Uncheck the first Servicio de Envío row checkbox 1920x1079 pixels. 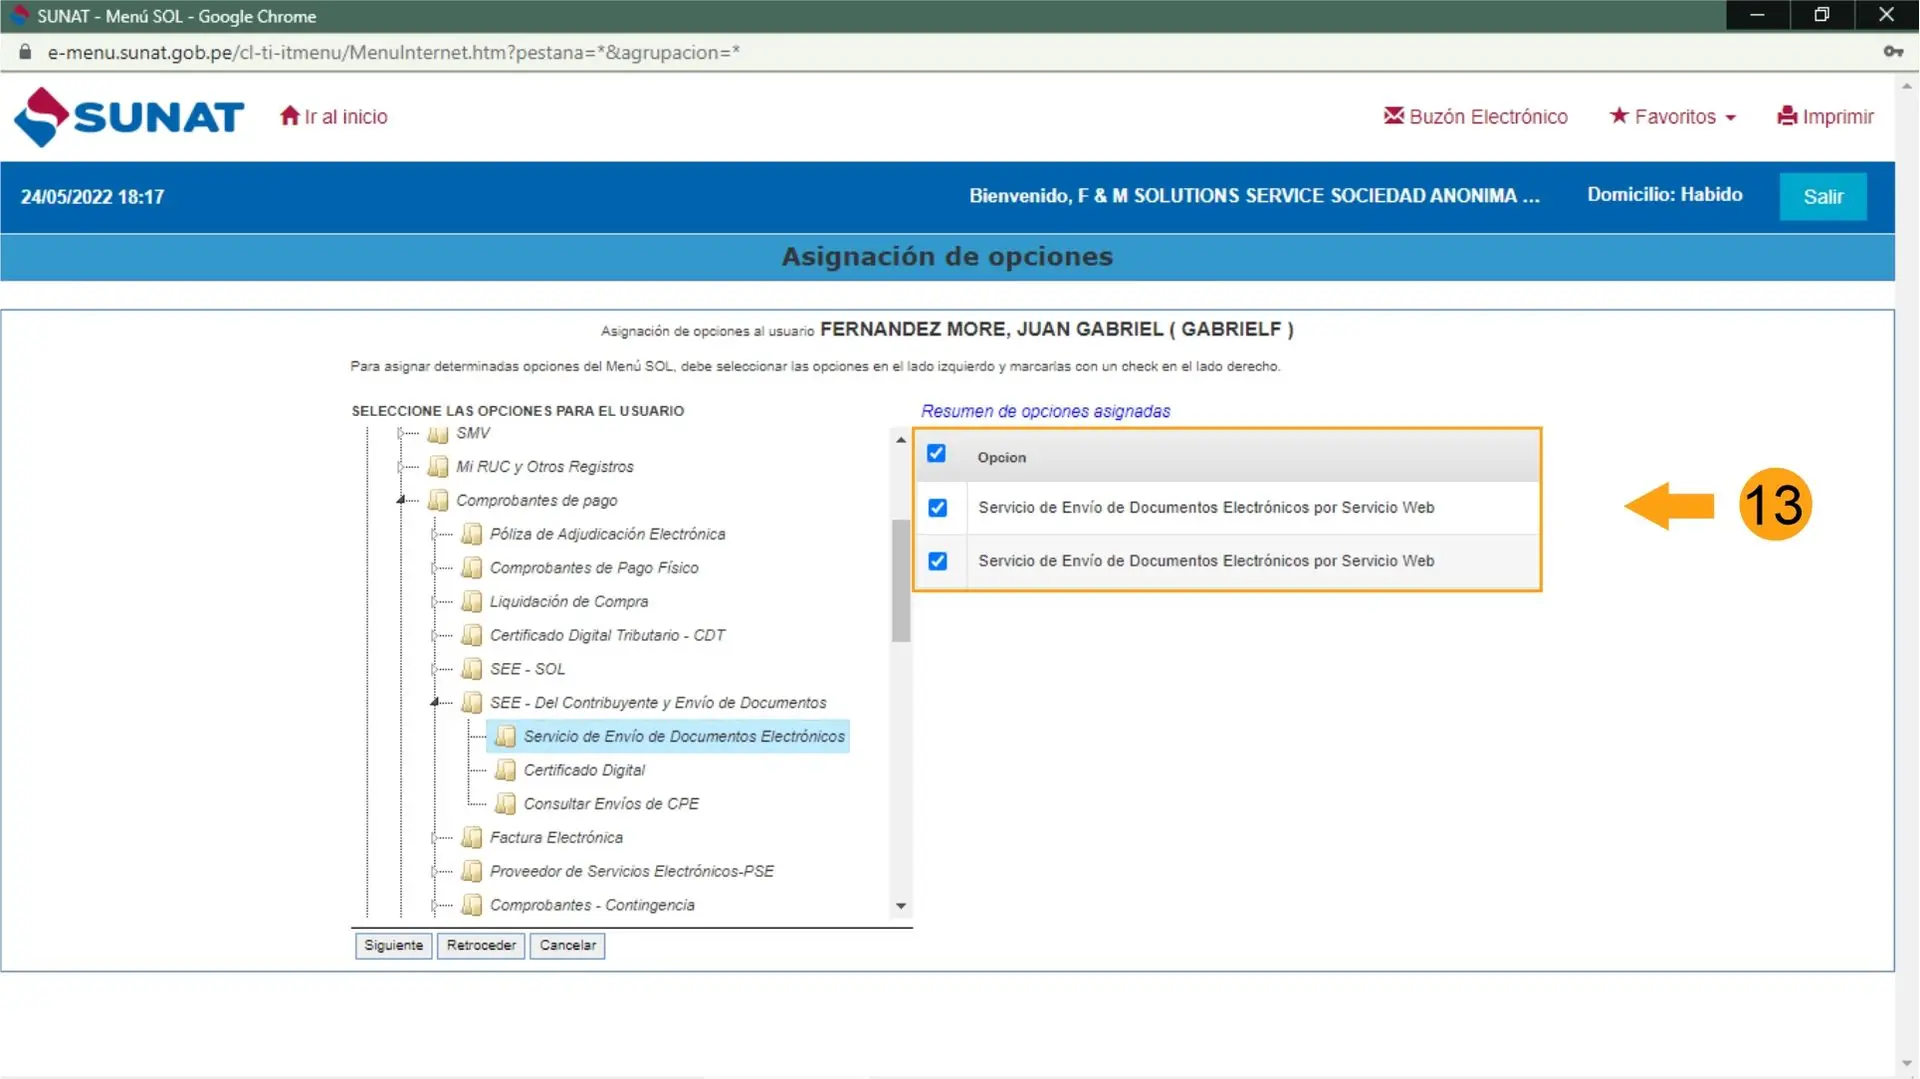[938, 508]
